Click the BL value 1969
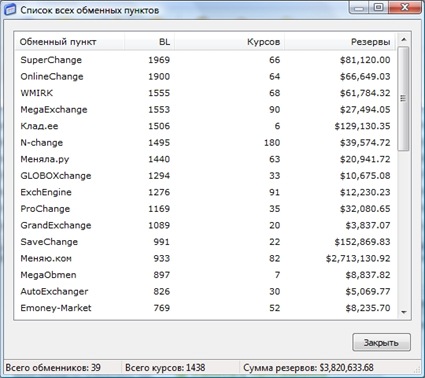 (159, 60)
